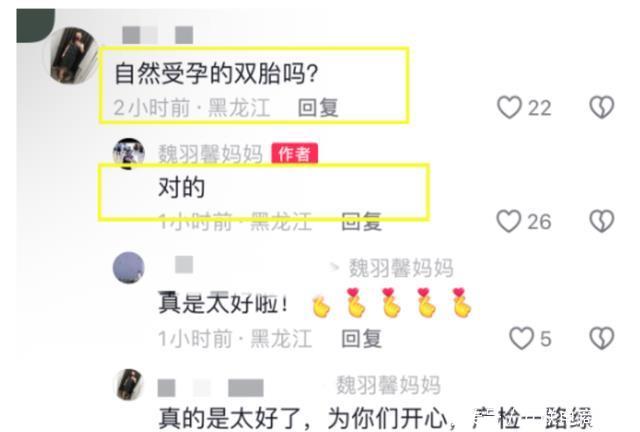Open 魏羽馨妈妈 mention above 真的是太好了
The width and height of the screenshot is (640, 432).
click(x=388, y=385)
